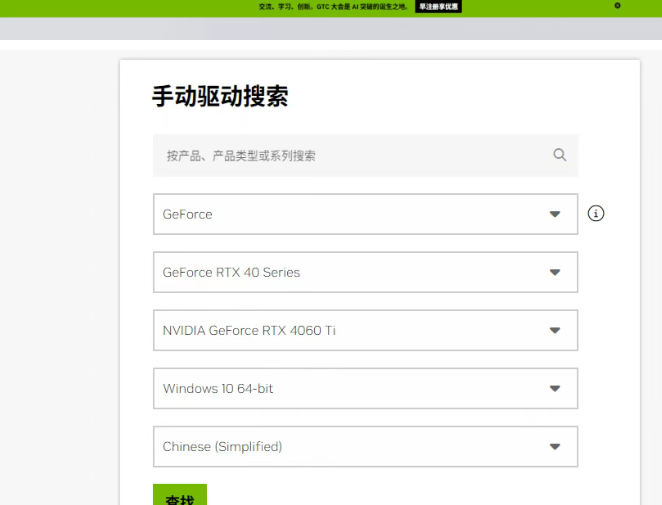Image resolution: width=662 pixels, height=505 pixels.
Task: Open the NVIDIA GeForce RTX 4060 Ti dropdown
Action: click(350, 330)
